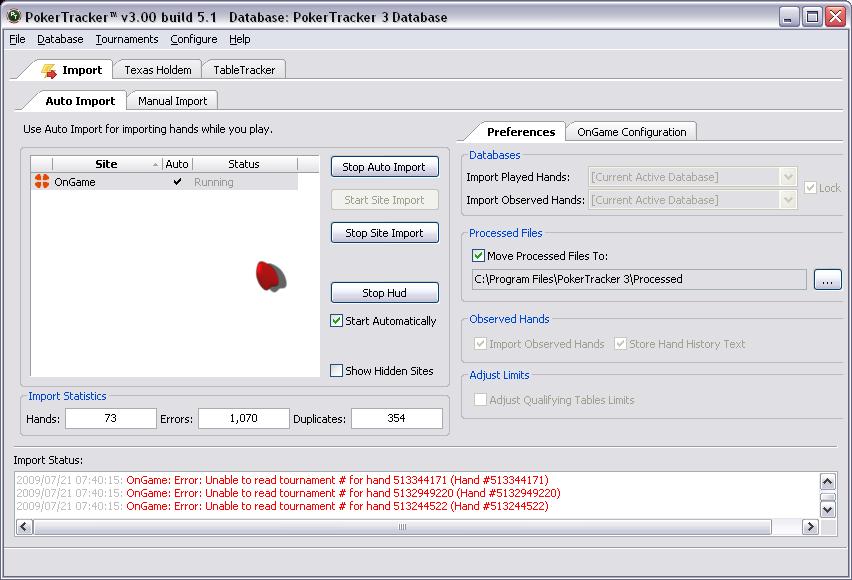Toggle Import Observed Hands checkbox
The height and width of the screenshot is (580, 852).
click(x=480, y=344)
